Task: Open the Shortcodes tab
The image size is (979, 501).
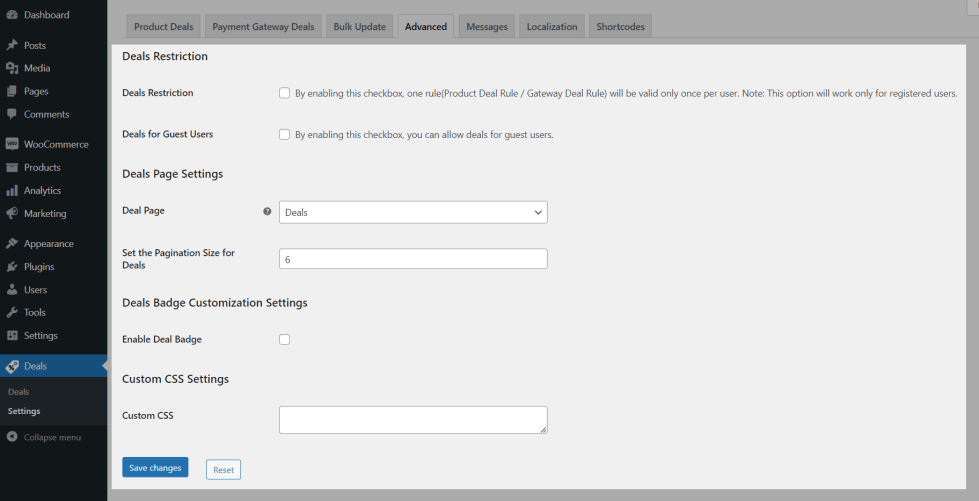Action: 621,27
